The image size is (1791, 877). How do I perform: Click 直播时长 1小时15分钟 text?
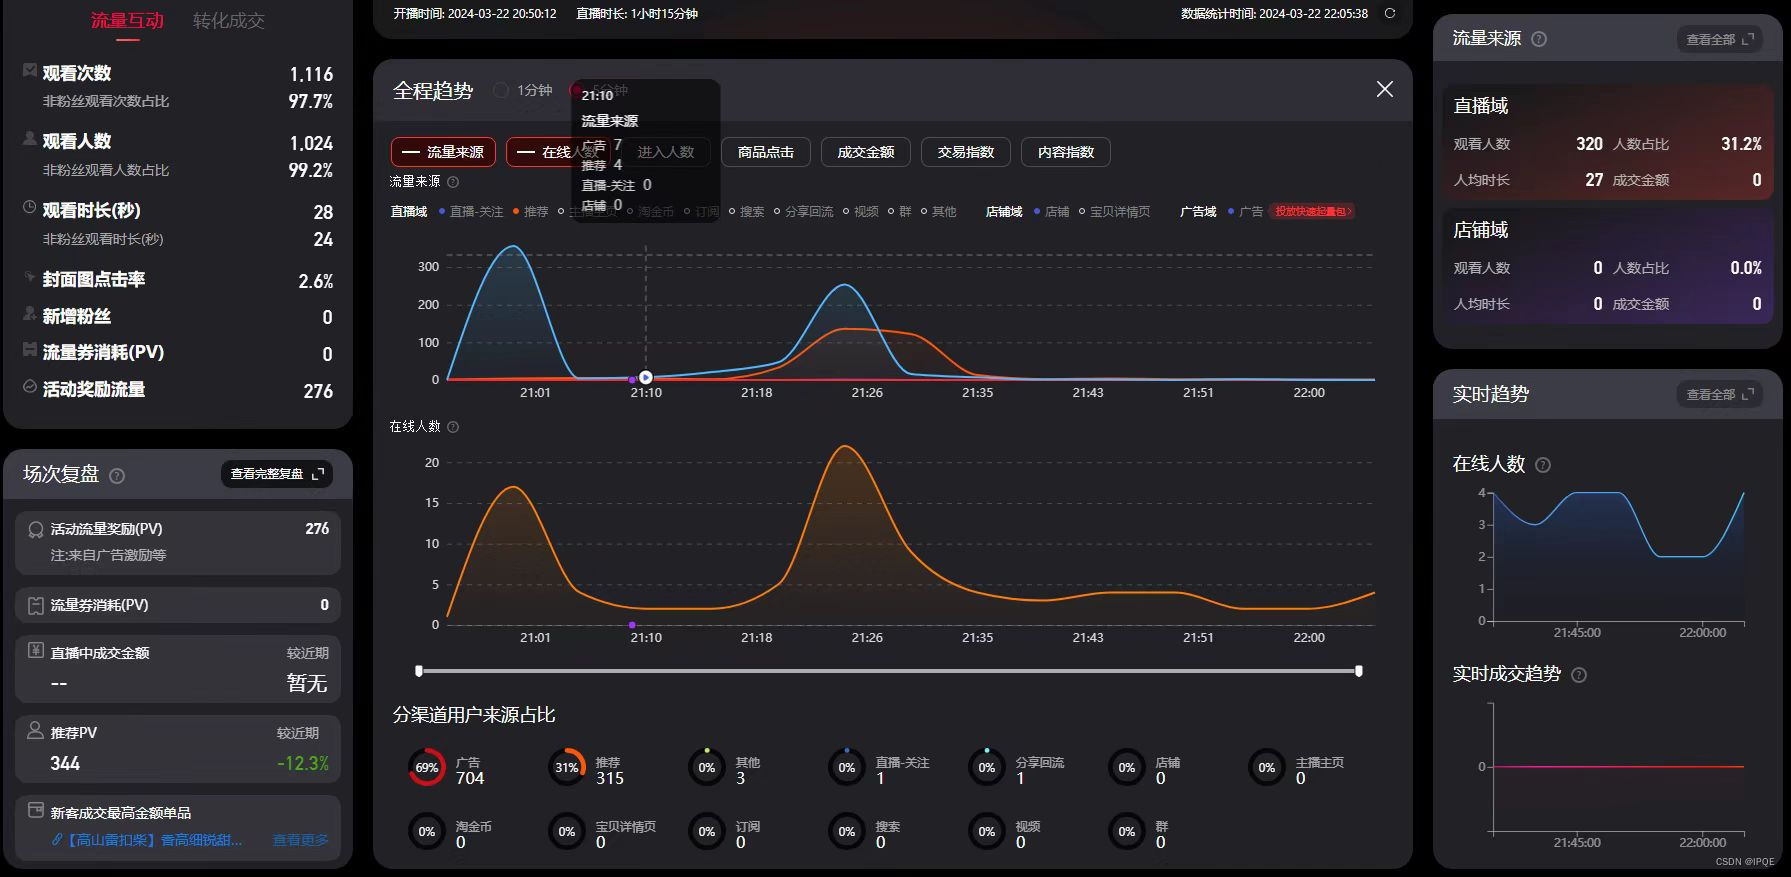[637, 14]
